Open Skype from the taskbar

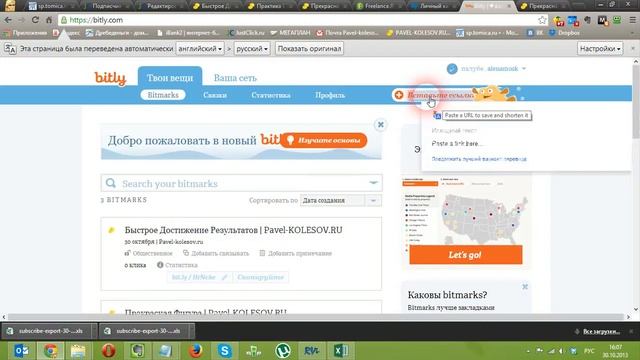pos(224,351)
